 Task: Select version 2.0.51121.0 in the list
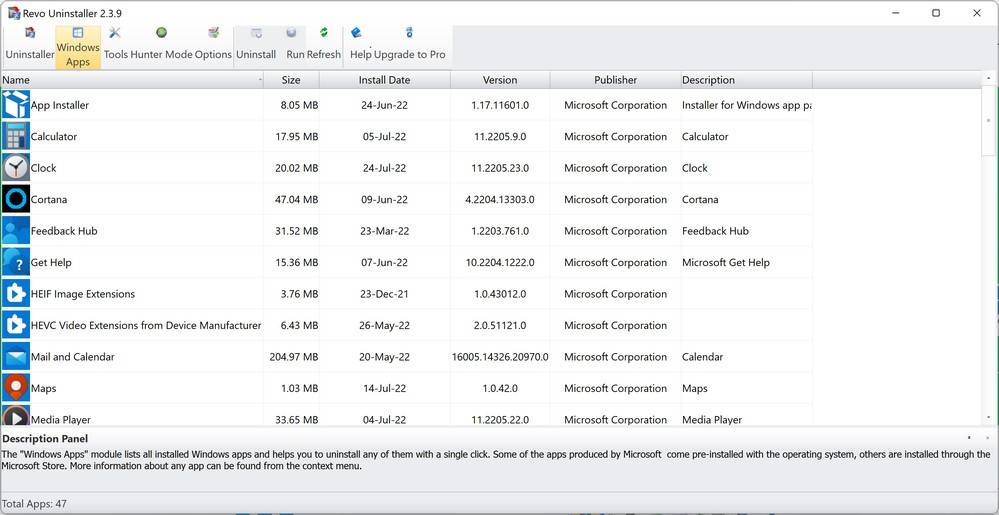tap(500, 325)
